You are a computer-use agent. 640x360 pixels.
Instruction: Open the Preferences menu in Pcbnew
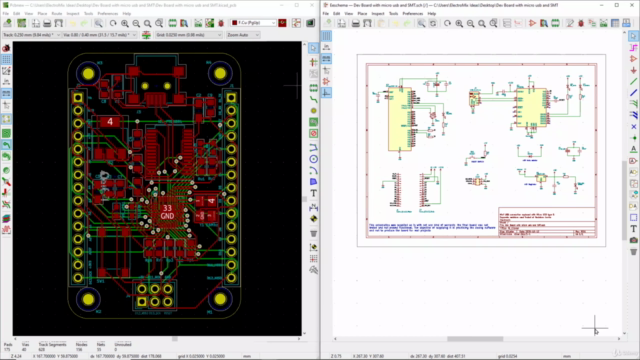[107, 13]
